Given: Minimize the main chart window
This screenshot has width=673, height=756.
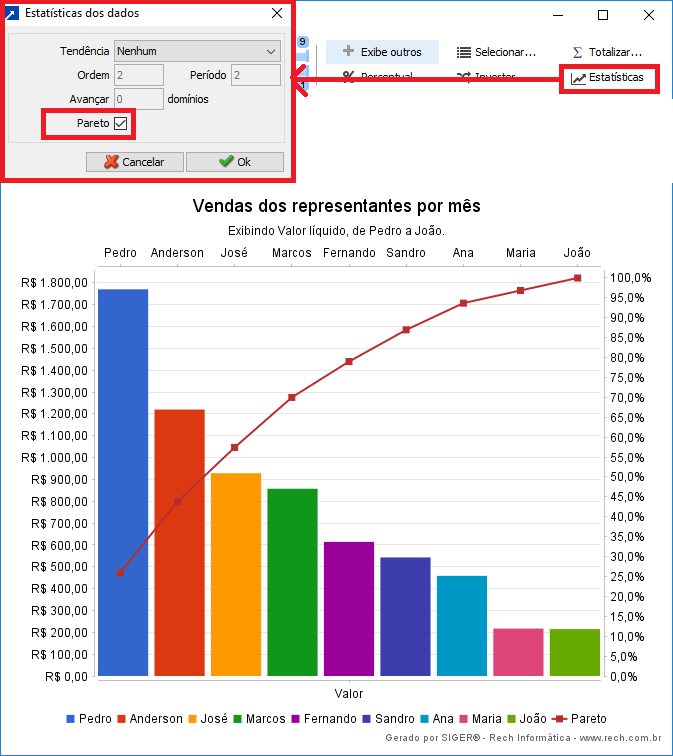Looking at the screenshot, I should click(x=558, y=15).
